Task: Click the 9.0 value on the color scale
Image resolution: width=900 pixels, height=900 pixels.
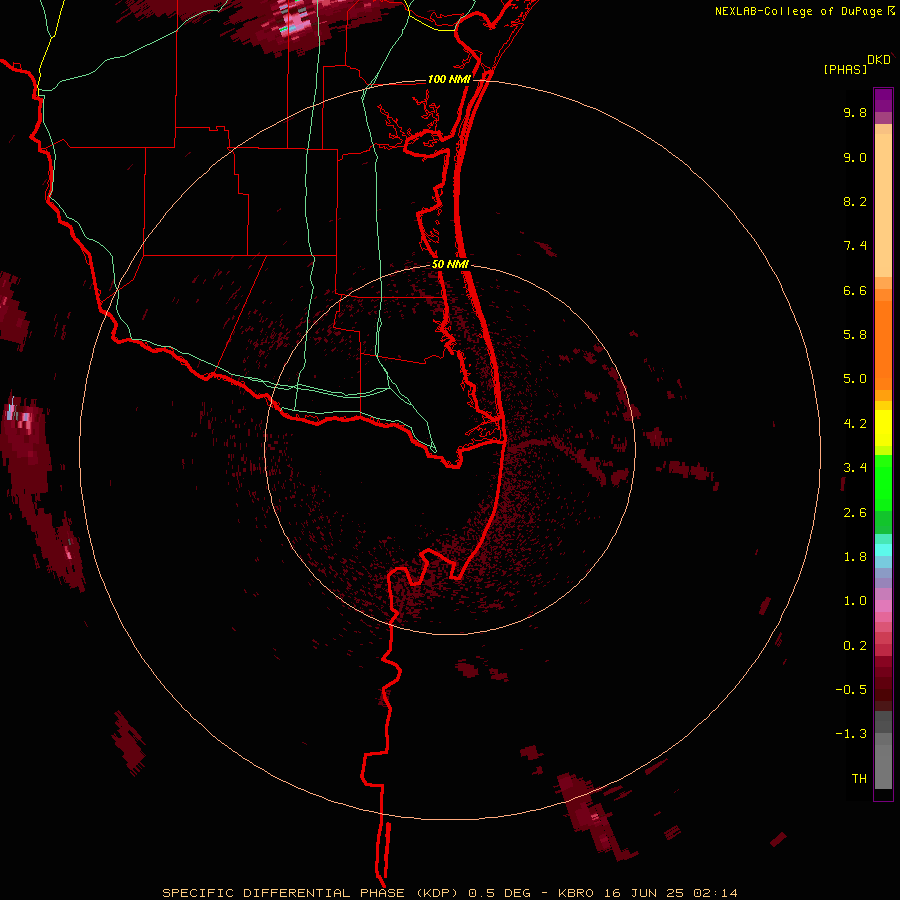Action: tap(855, 157)
